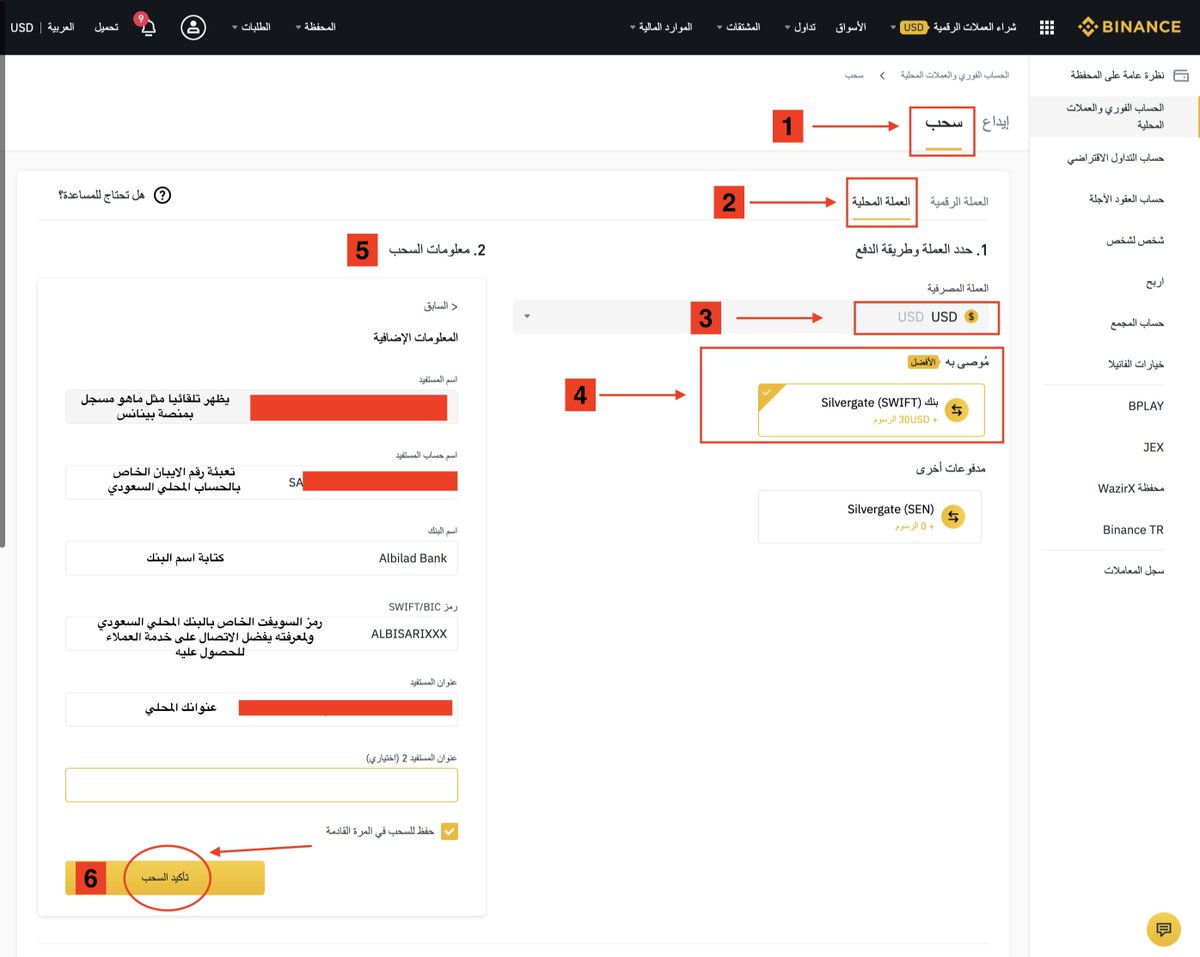The width and height of the screenshot is (1200, 957).
Task: Open the user profile icon
Action: tap(194, 27)
